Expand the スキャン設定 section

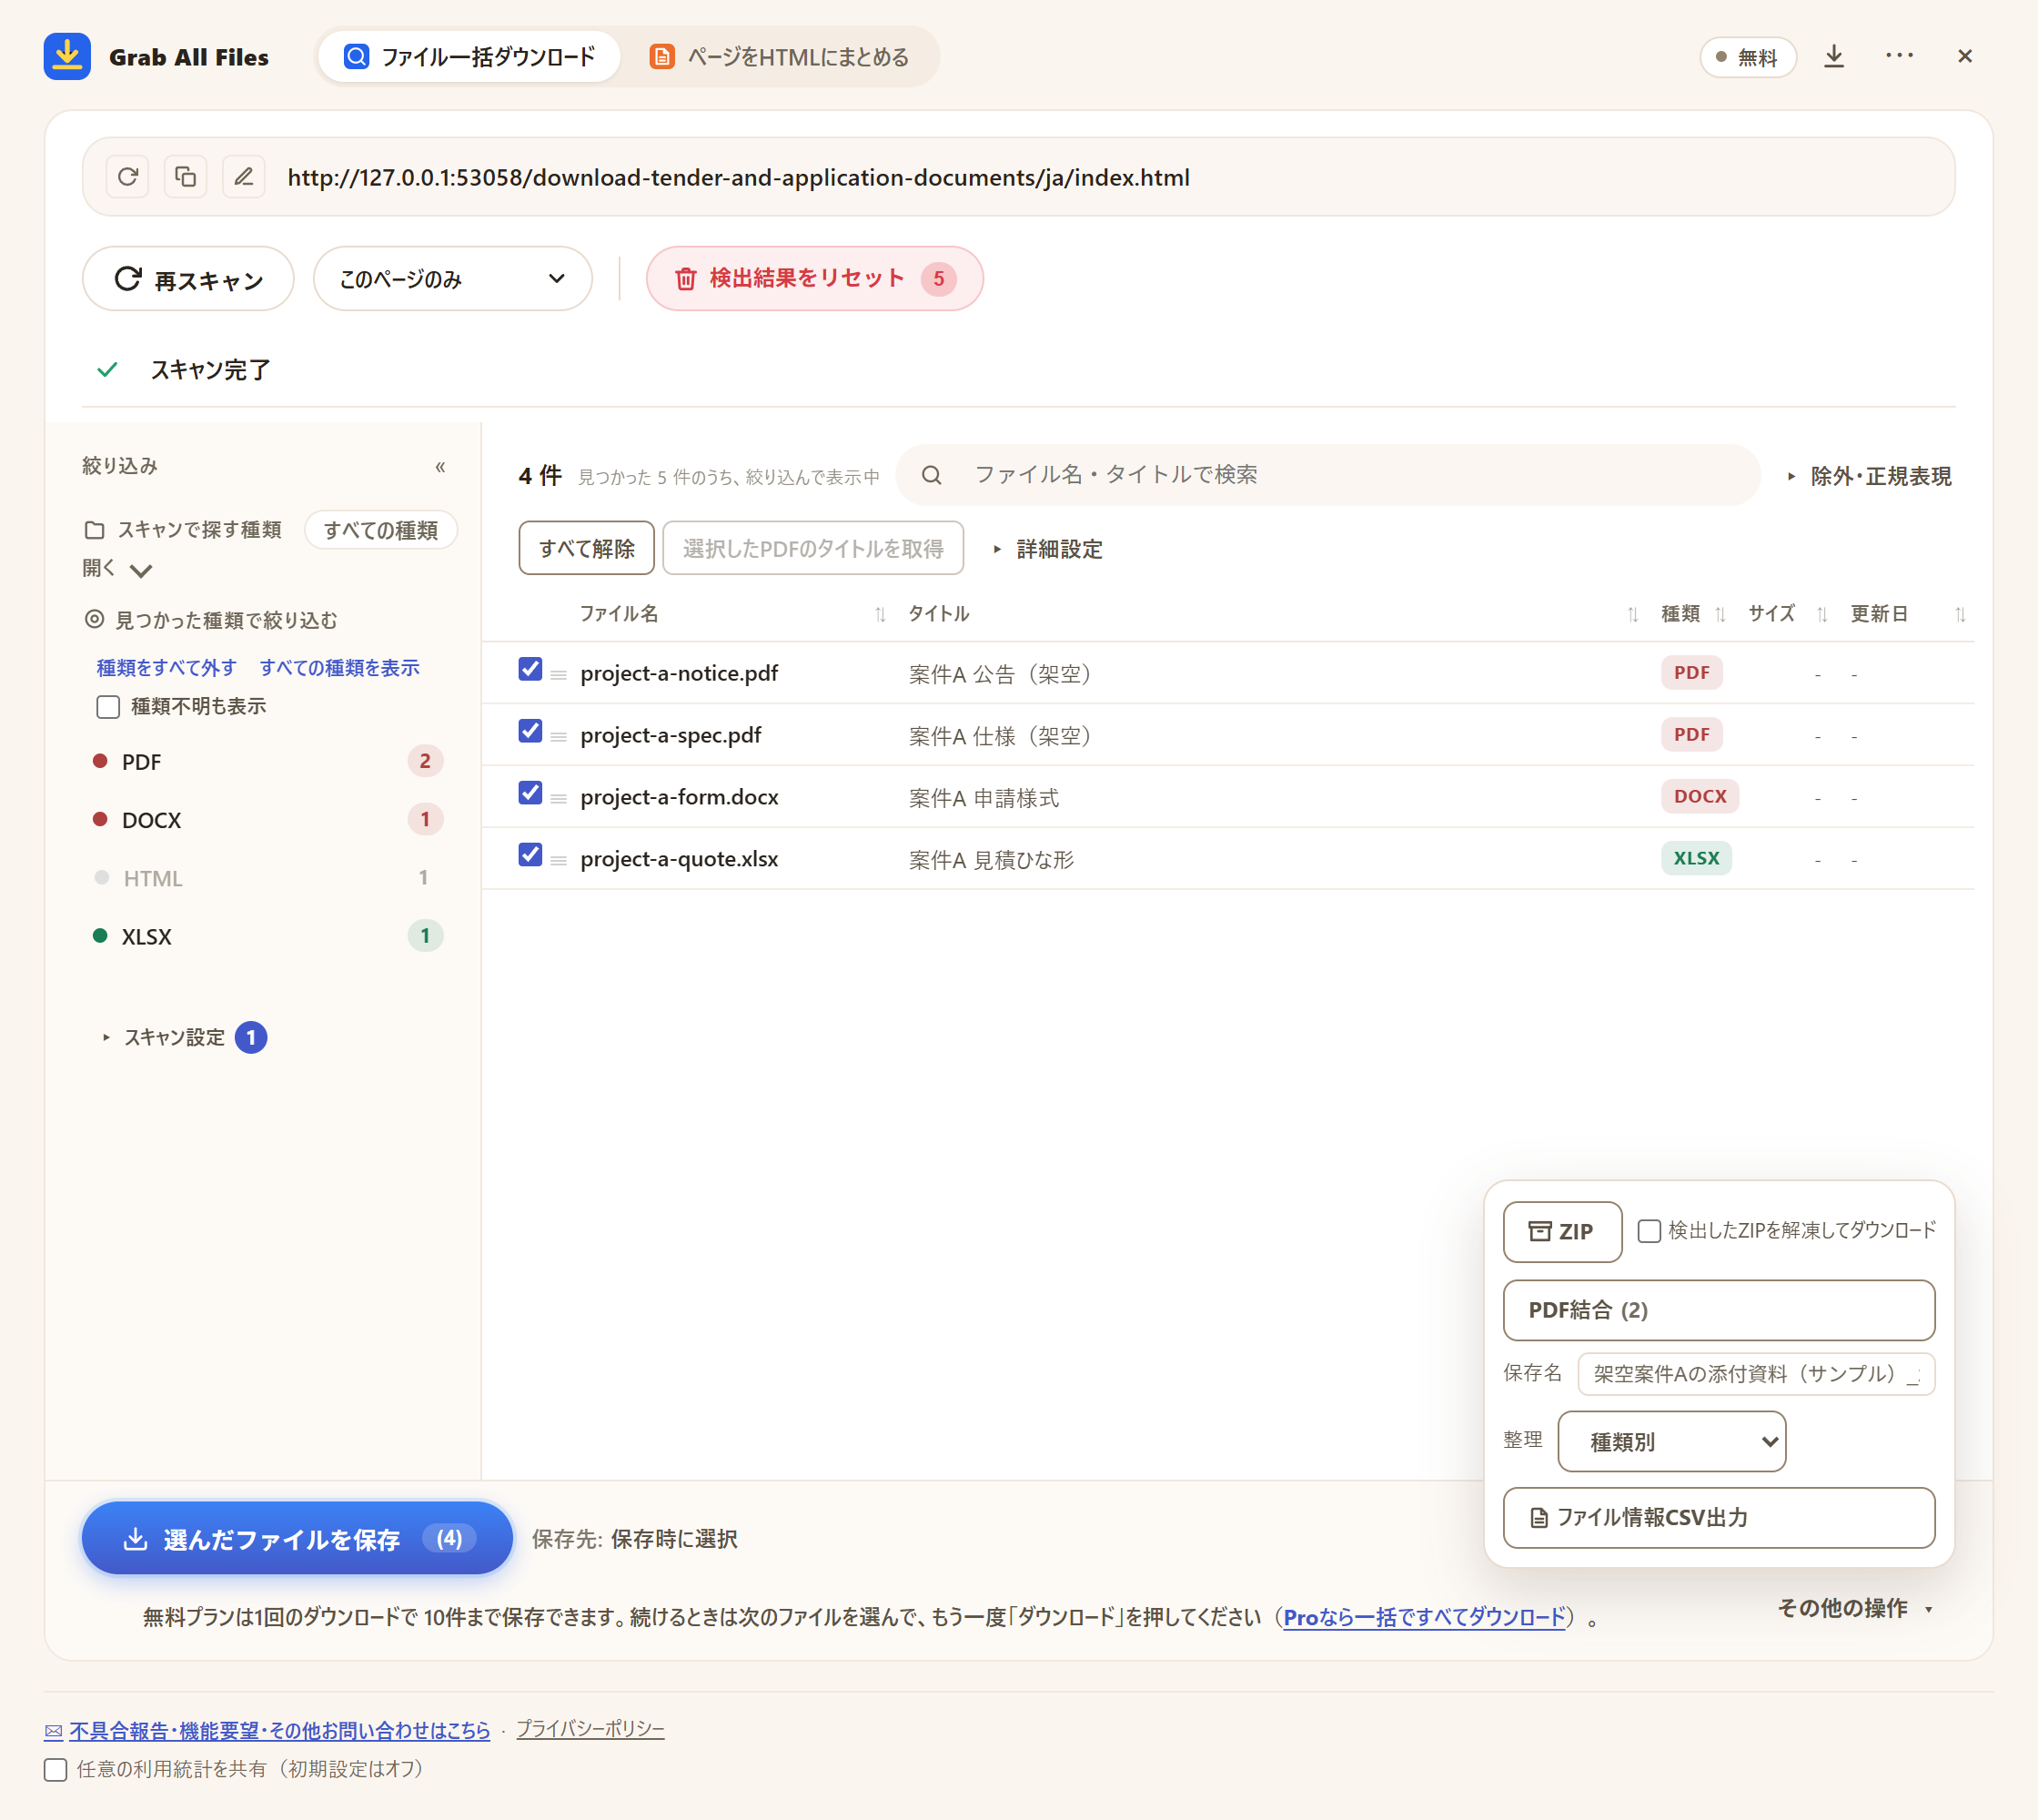pyautogui.click(x=174, y=1038)
